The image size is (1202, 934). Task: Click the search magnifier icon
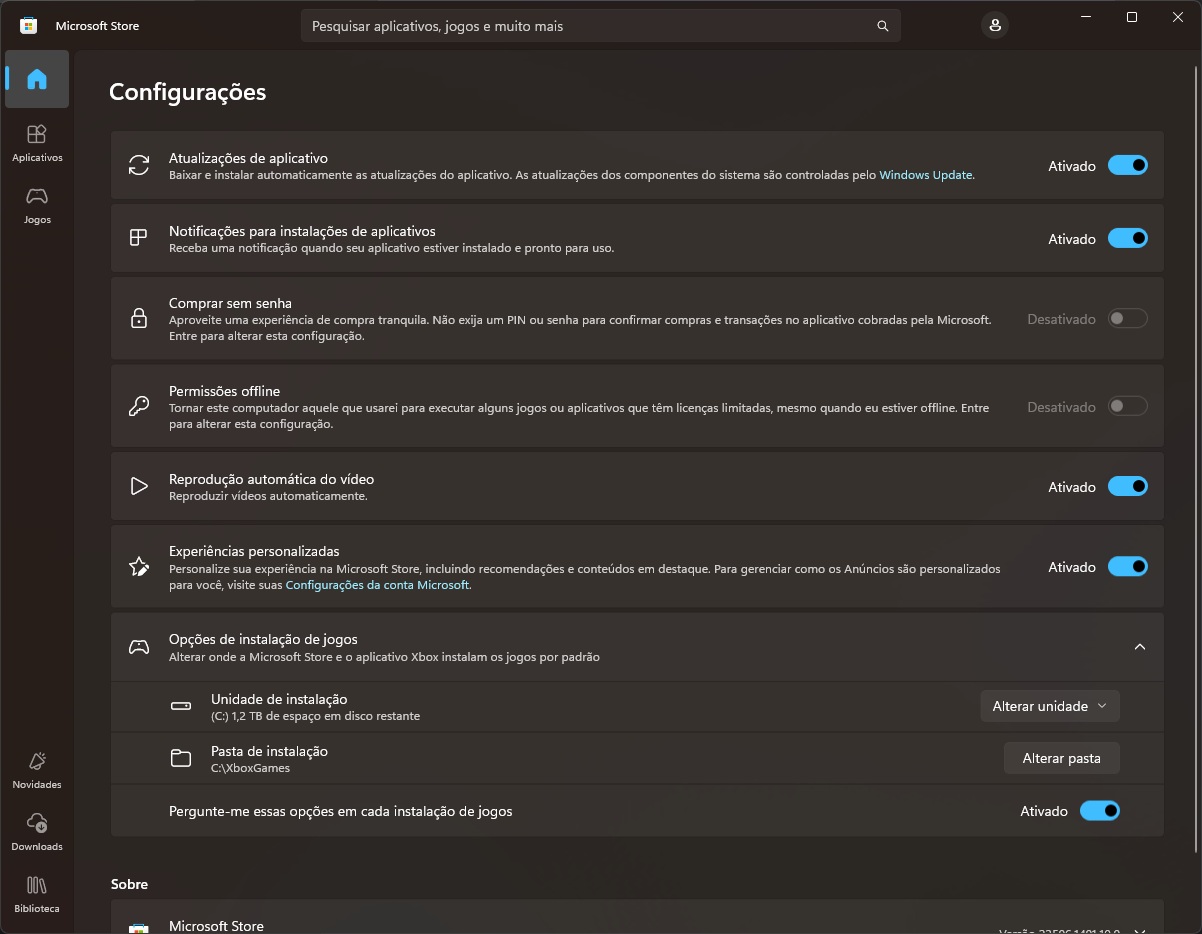pyautogui.click(x=882, y=26)
